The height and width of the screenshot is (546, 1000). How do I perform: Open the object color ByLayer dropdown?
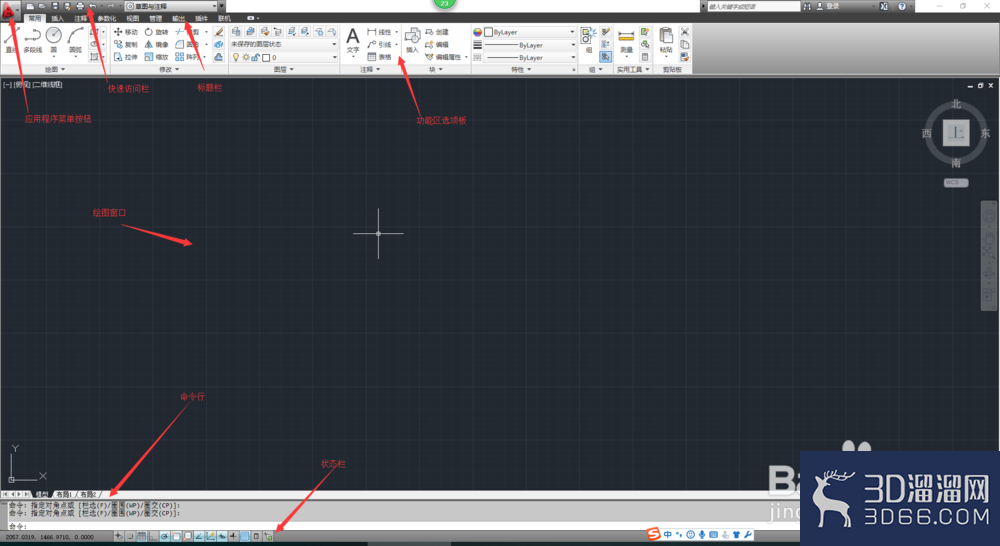pyautogui.click(x=529, y=32)
